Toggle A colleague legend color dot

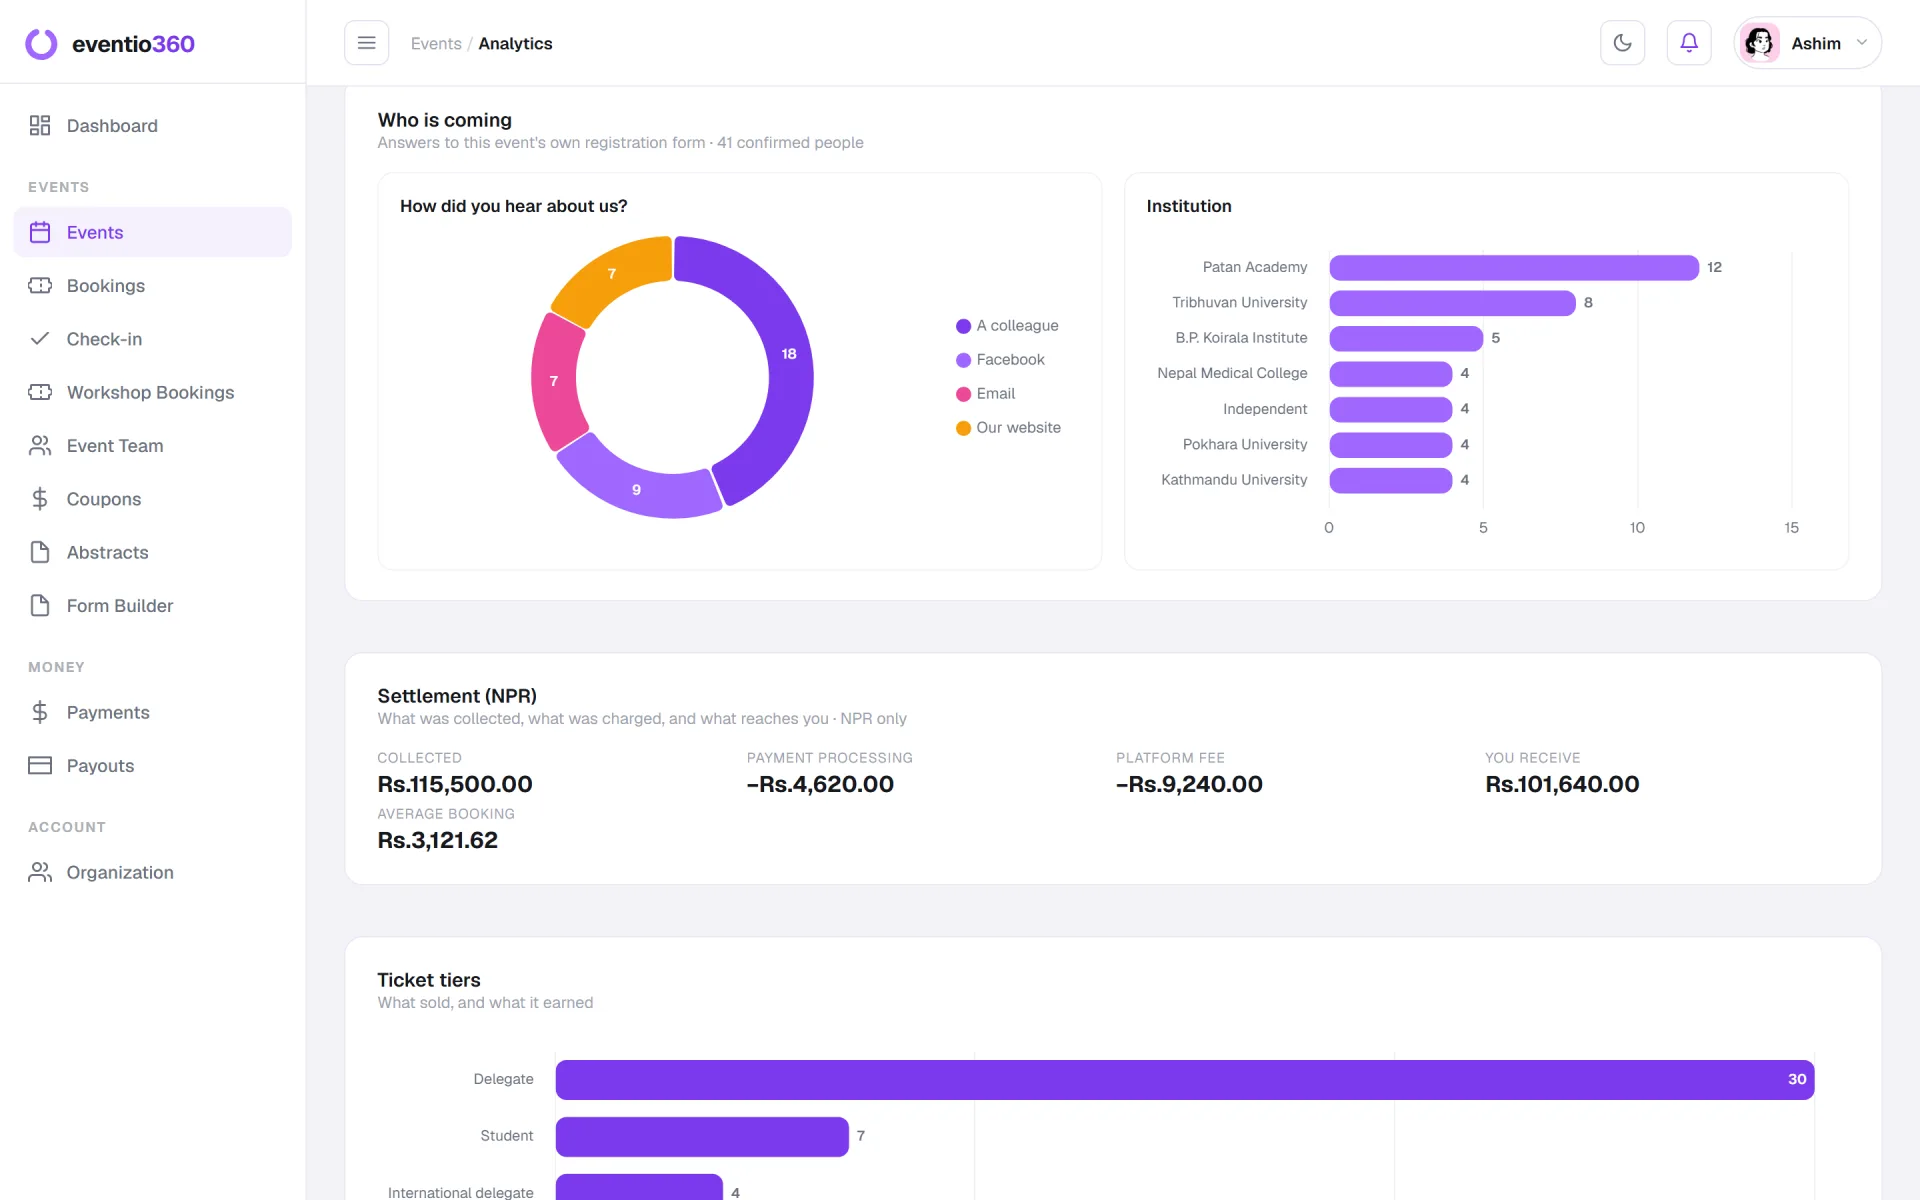point(963,326)
